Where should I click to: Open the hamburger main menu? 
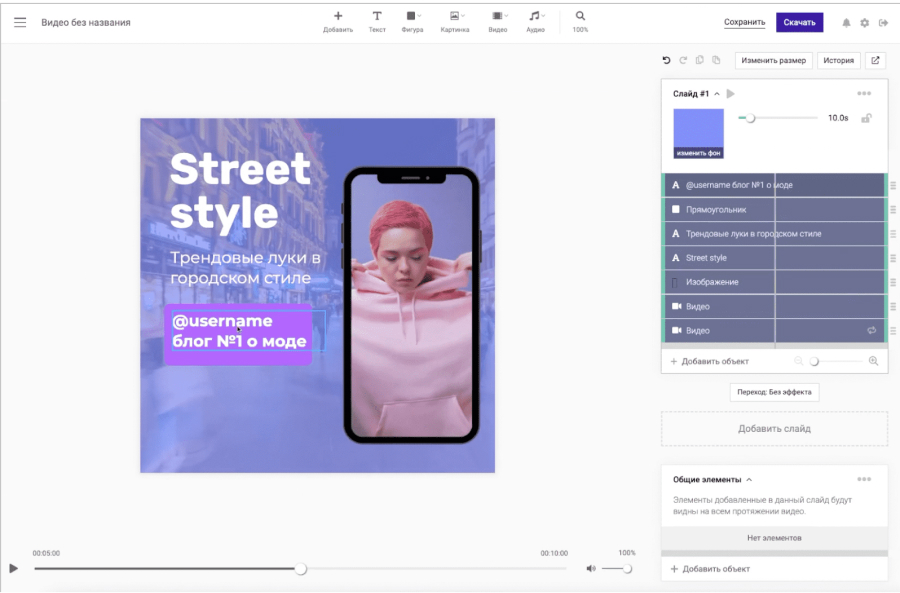(x=20, y=22)
